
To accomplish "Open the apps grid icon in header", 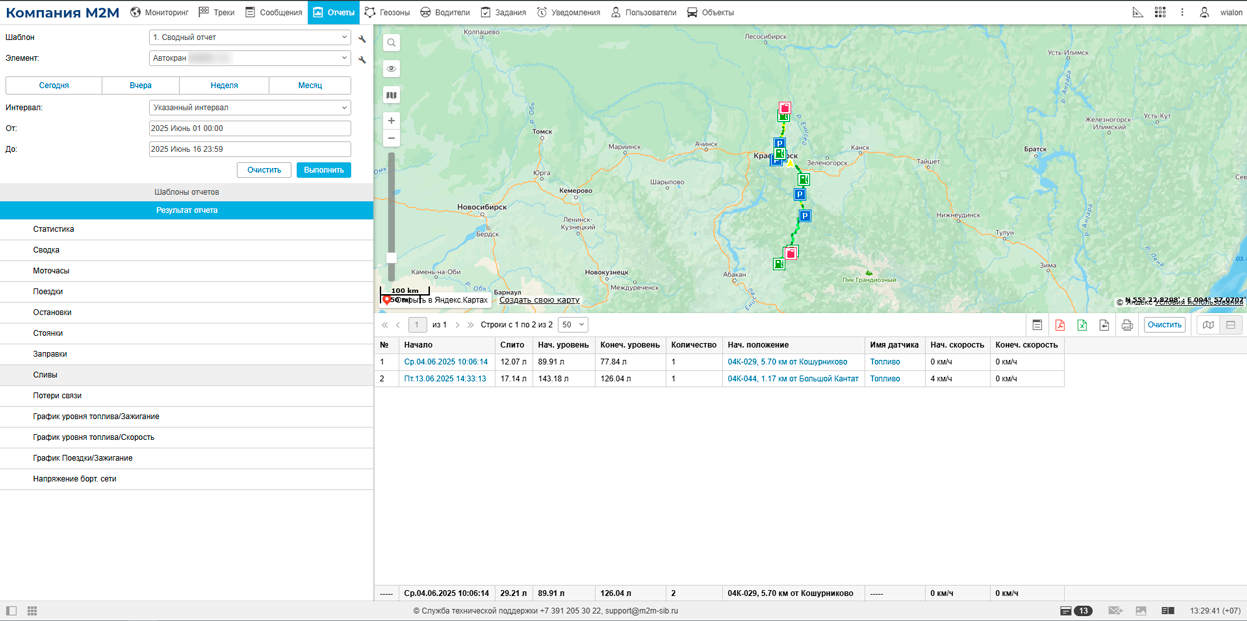I will click(1160, 12).
